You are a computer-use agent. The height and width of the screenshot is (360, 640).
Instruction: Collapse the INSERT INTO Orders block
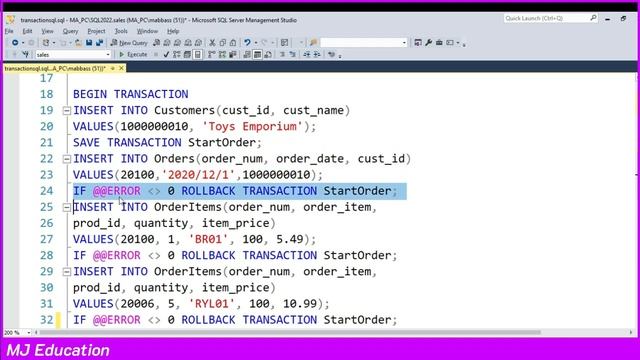(67, 159)
